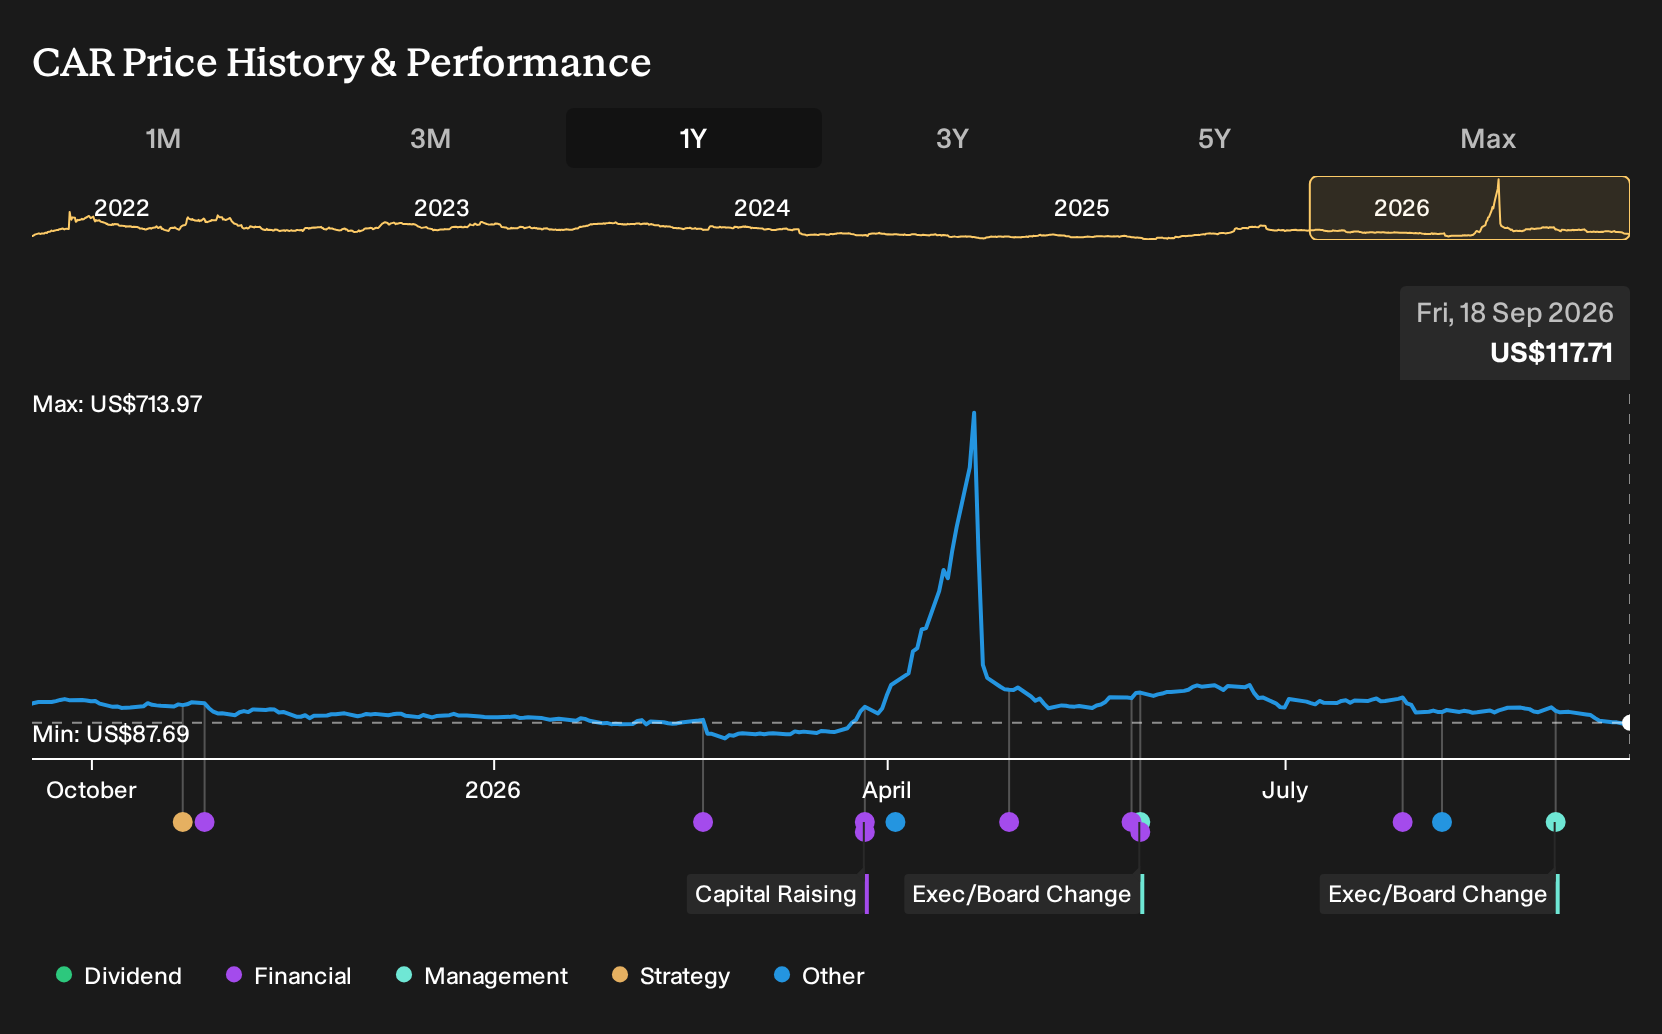The image size is (1662, 1034).
Task: Click the 2022 section of overview chart
Action: (x=121, y=208)
